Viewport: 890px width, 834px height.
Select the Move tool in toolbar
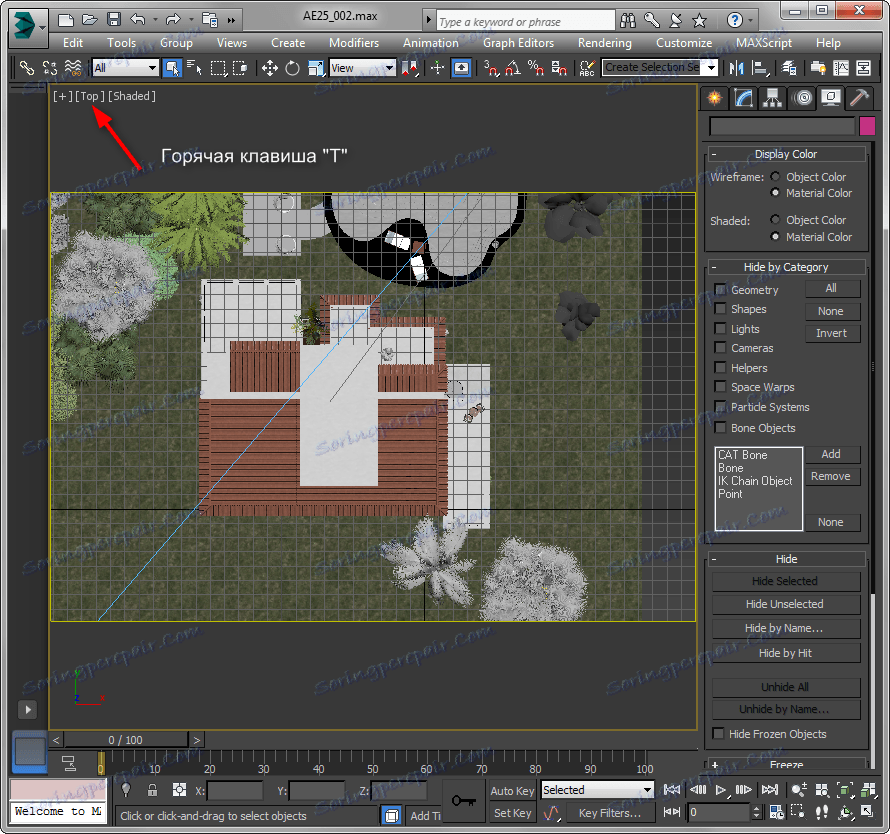pos(269,68)
